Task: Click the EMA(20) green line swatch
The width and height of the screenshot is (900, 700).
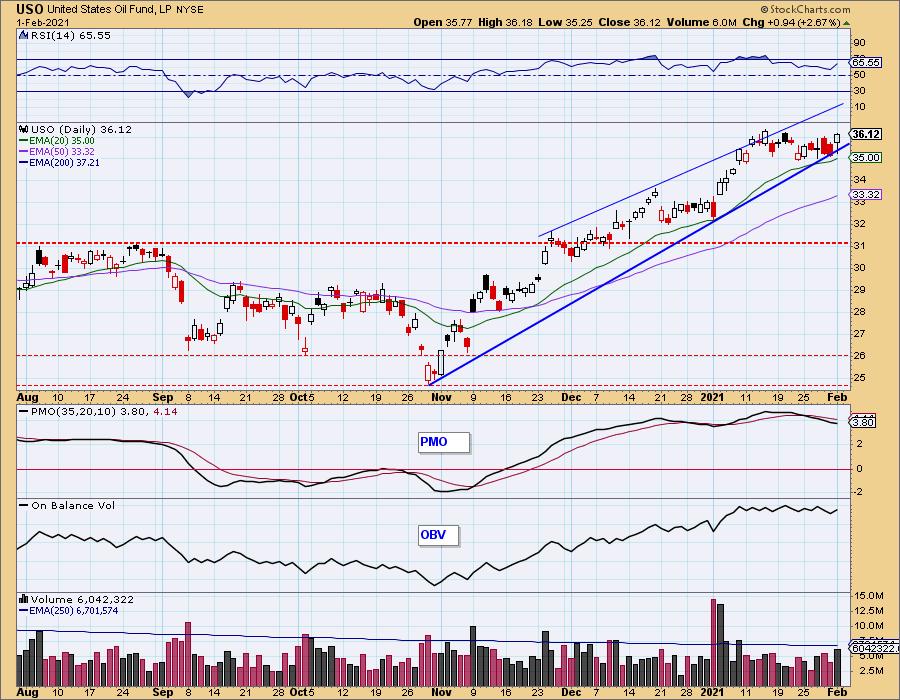Action: click(24, 141)
